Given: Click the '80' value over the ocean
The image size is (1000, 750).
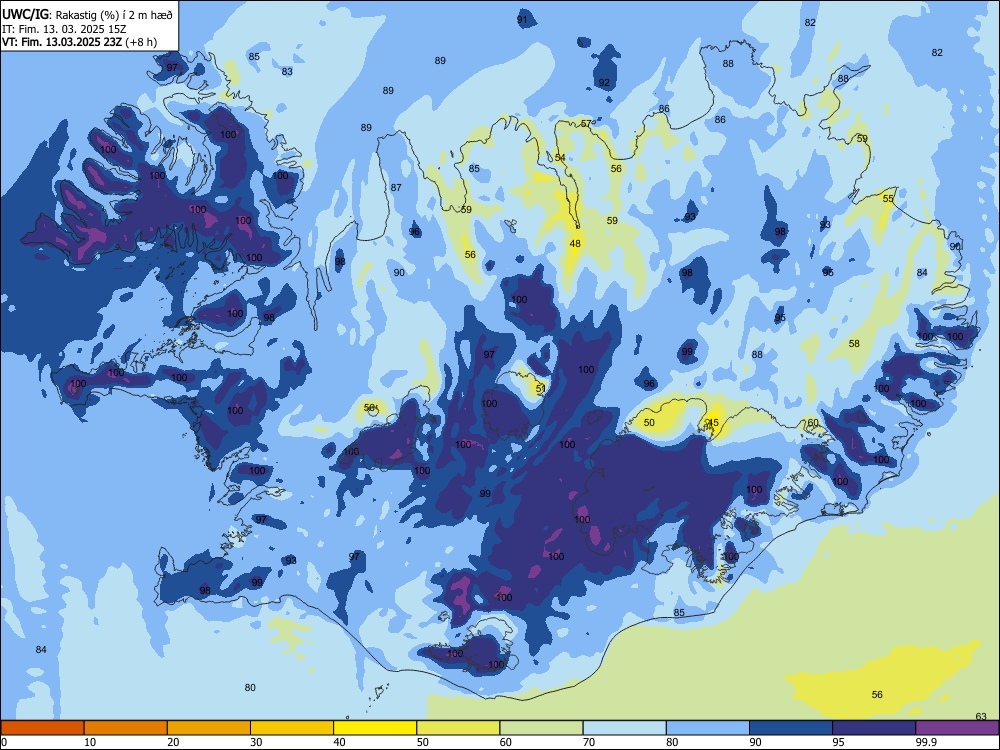Looking at the screenshot, I should click(250, 688).
